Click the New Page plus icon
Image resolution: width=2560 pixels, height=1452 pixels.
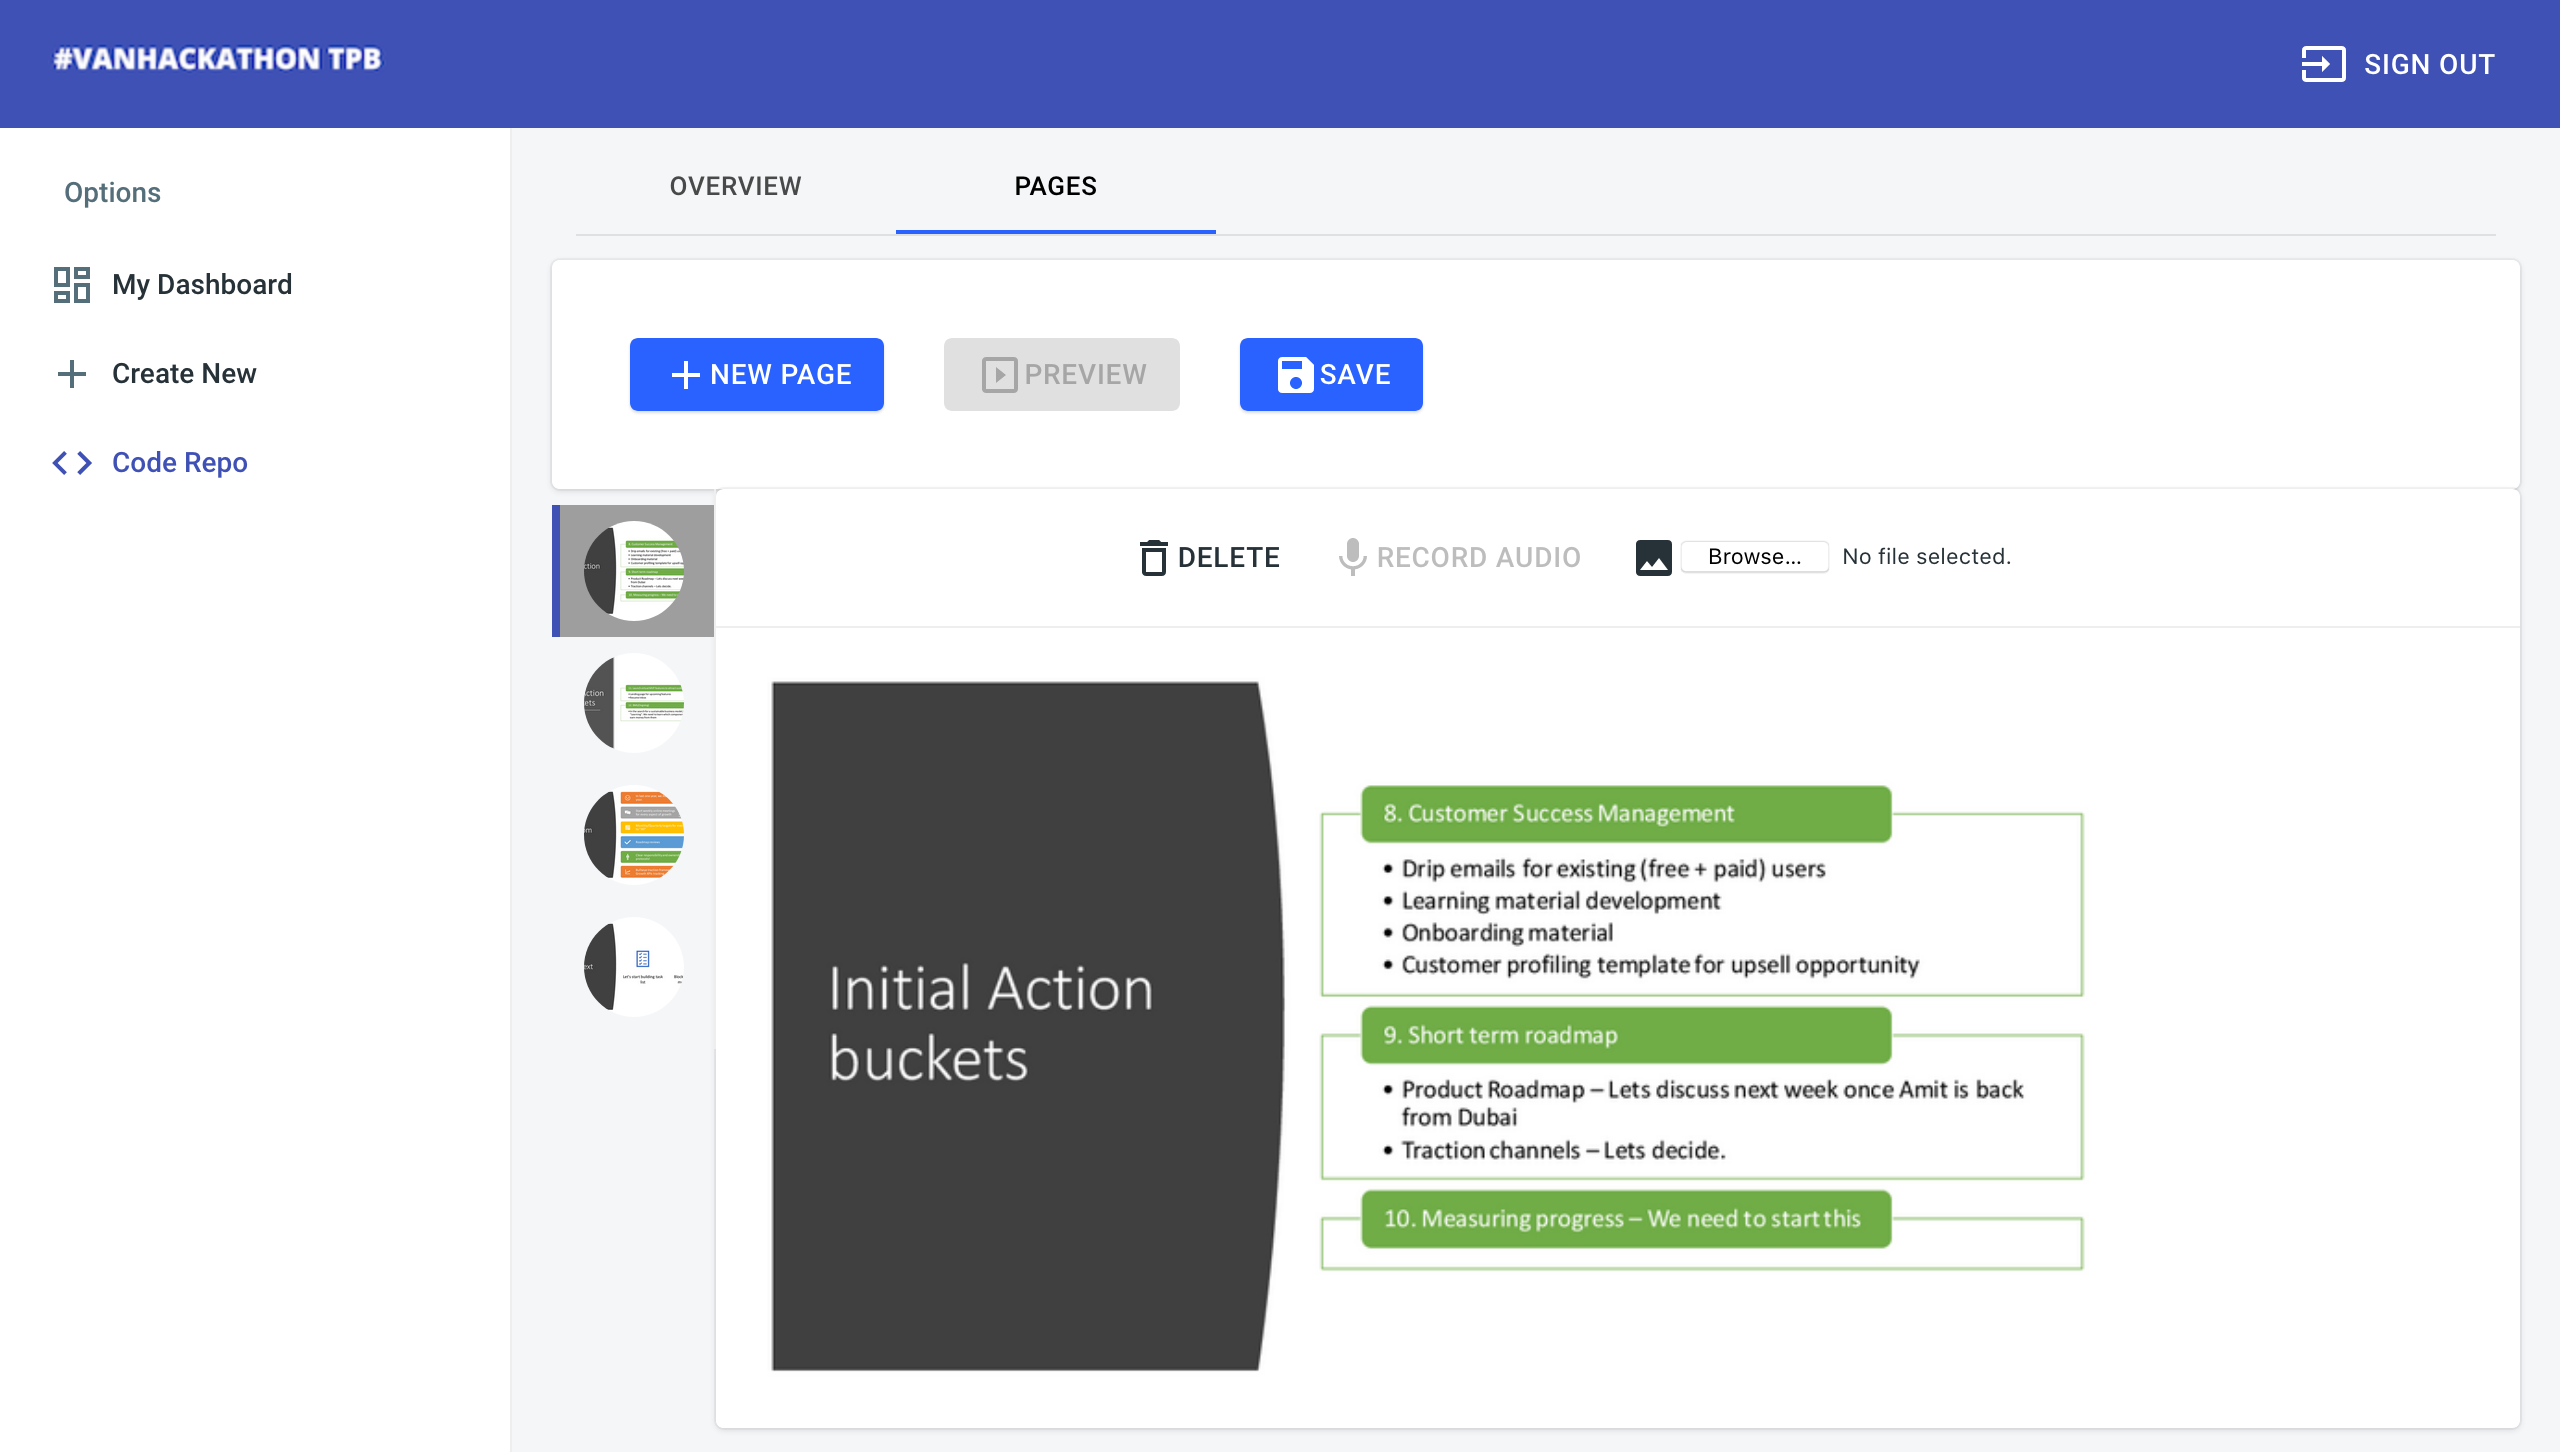coord(684,374)
